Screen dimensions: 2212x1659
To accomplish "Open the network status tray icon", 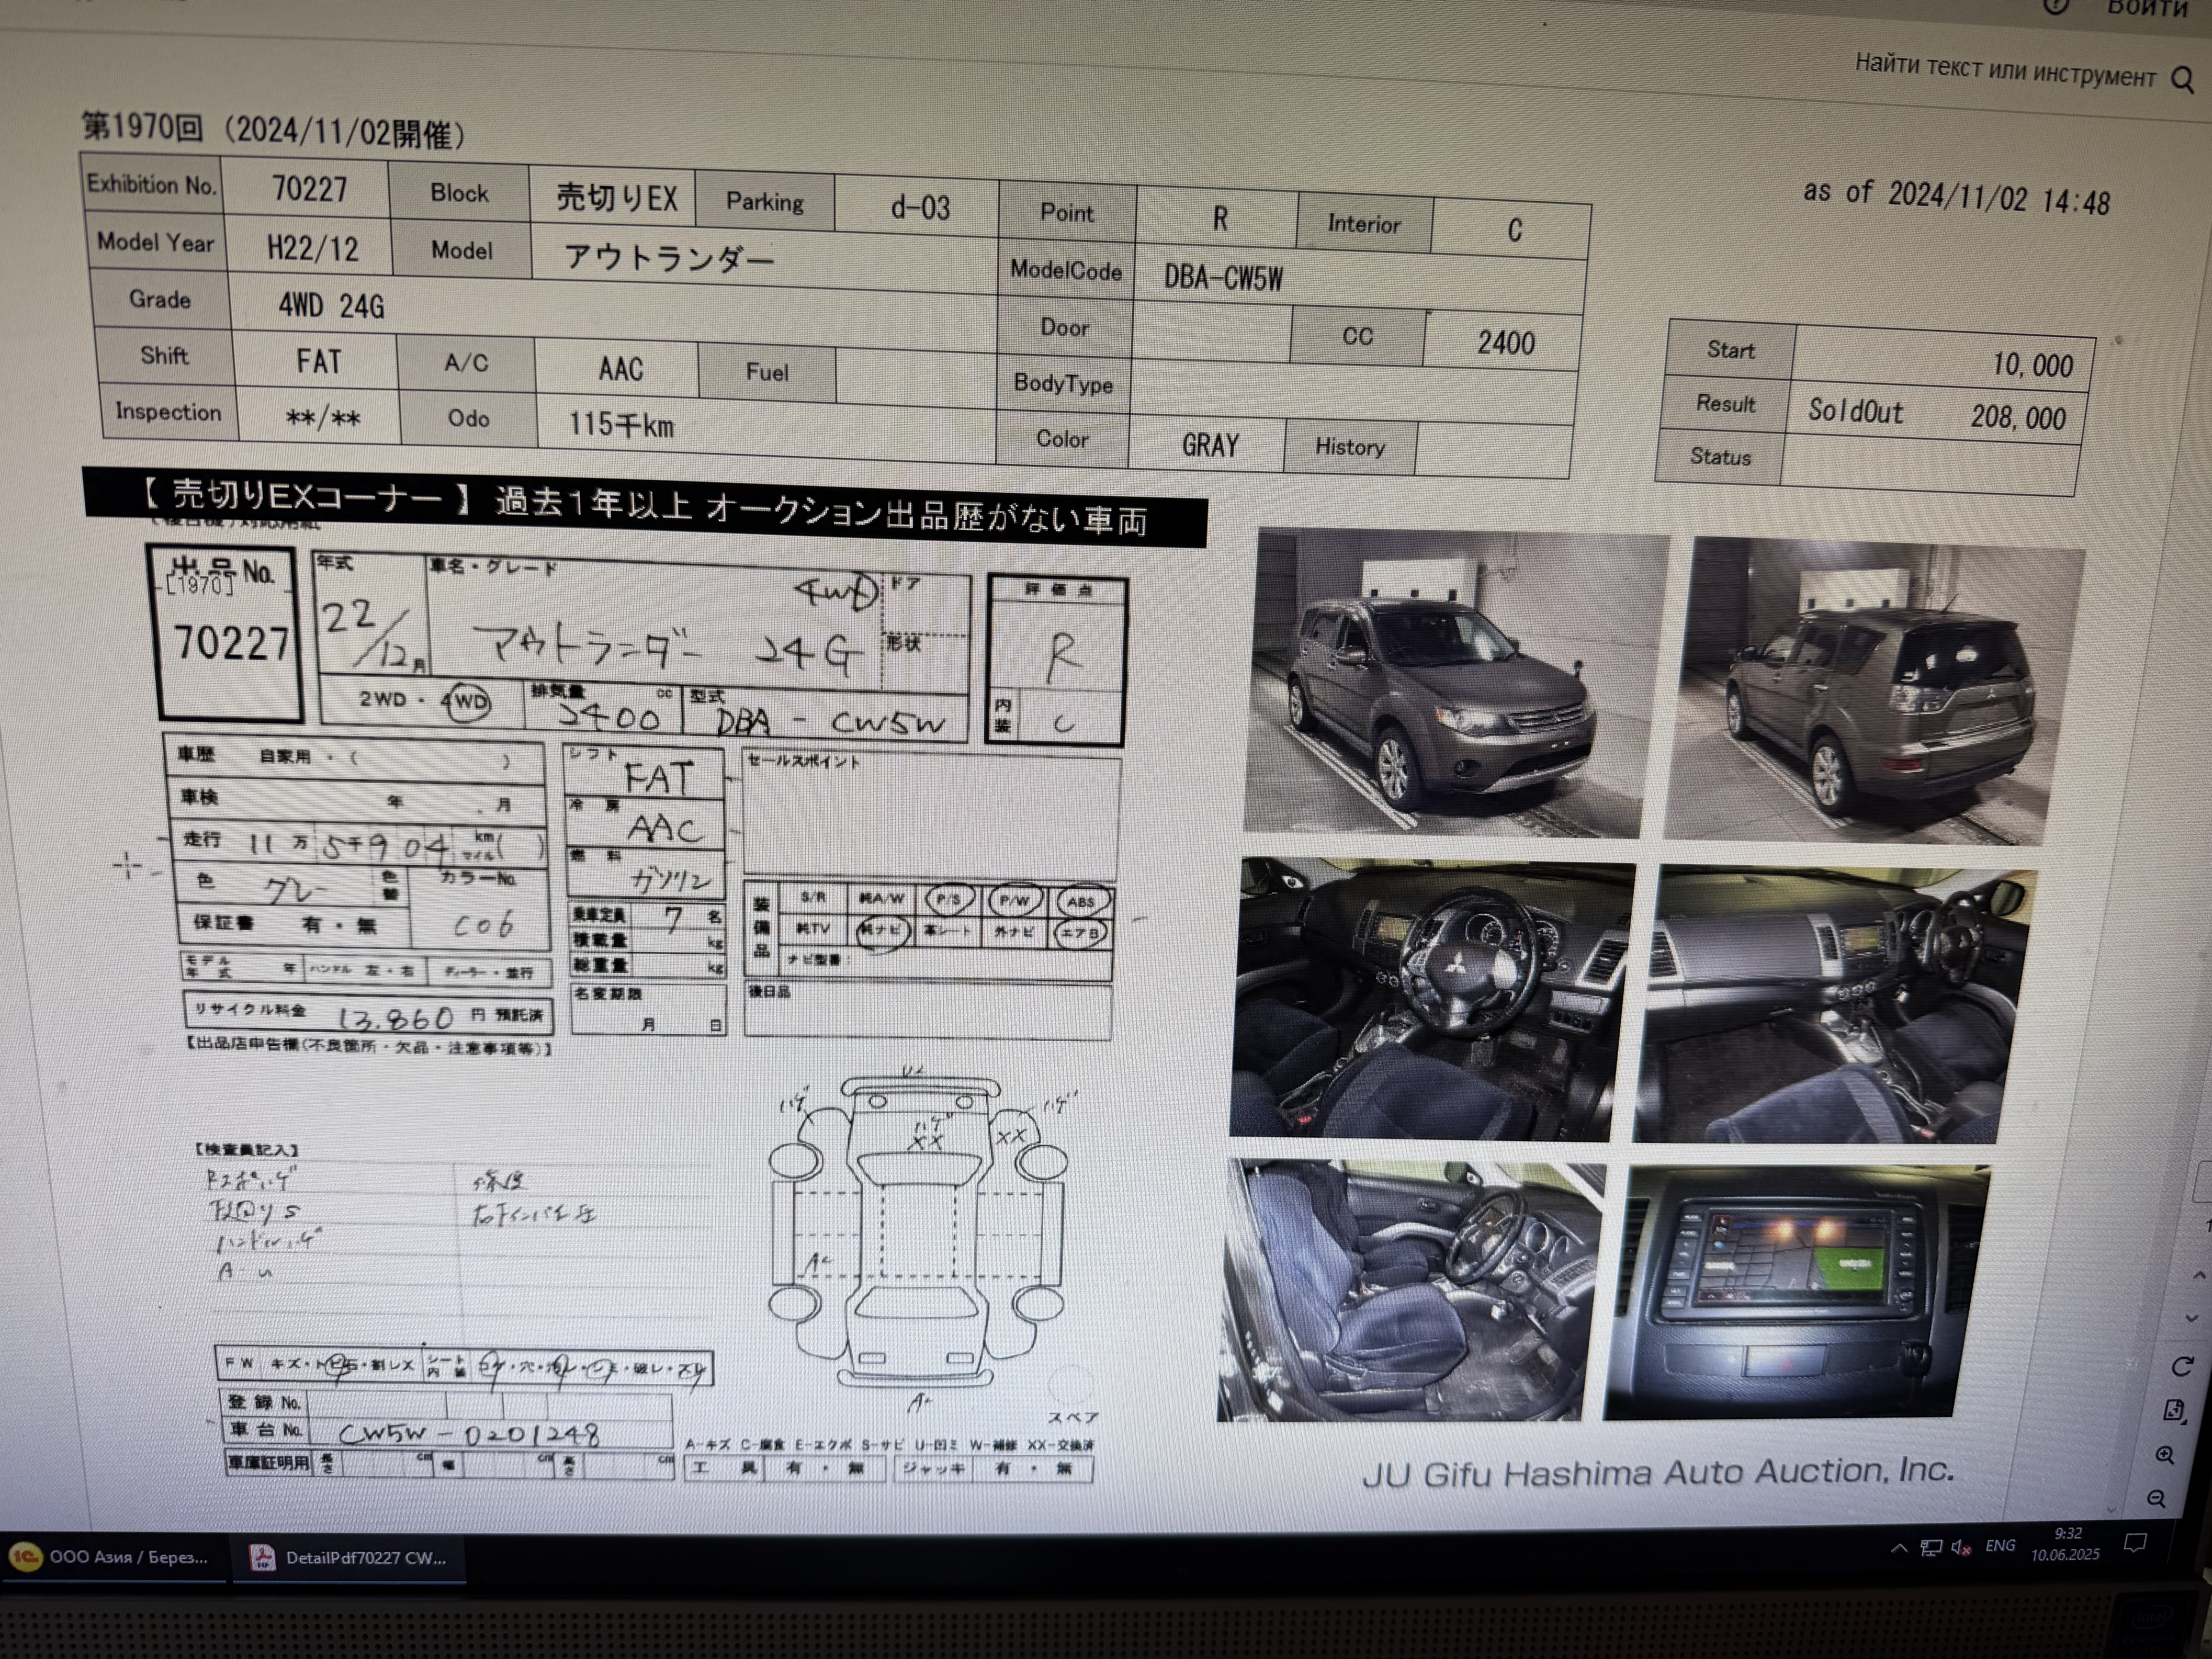I will (1931, 1548).
